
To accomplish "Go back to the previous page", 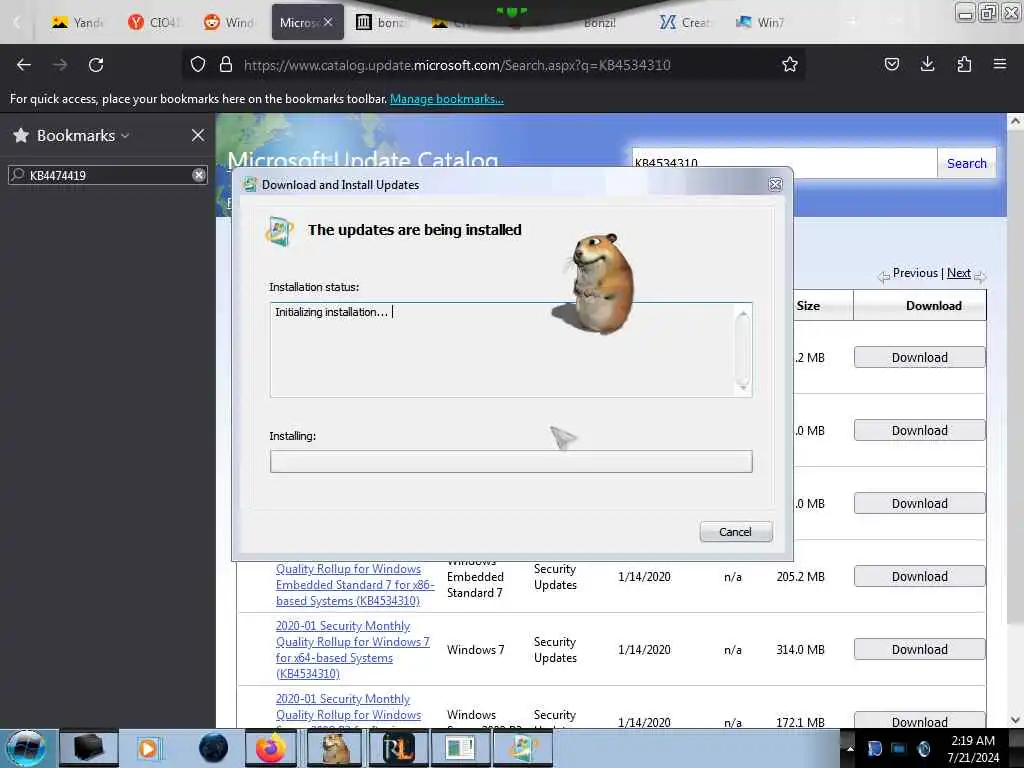I will click(x=24, y=65).
